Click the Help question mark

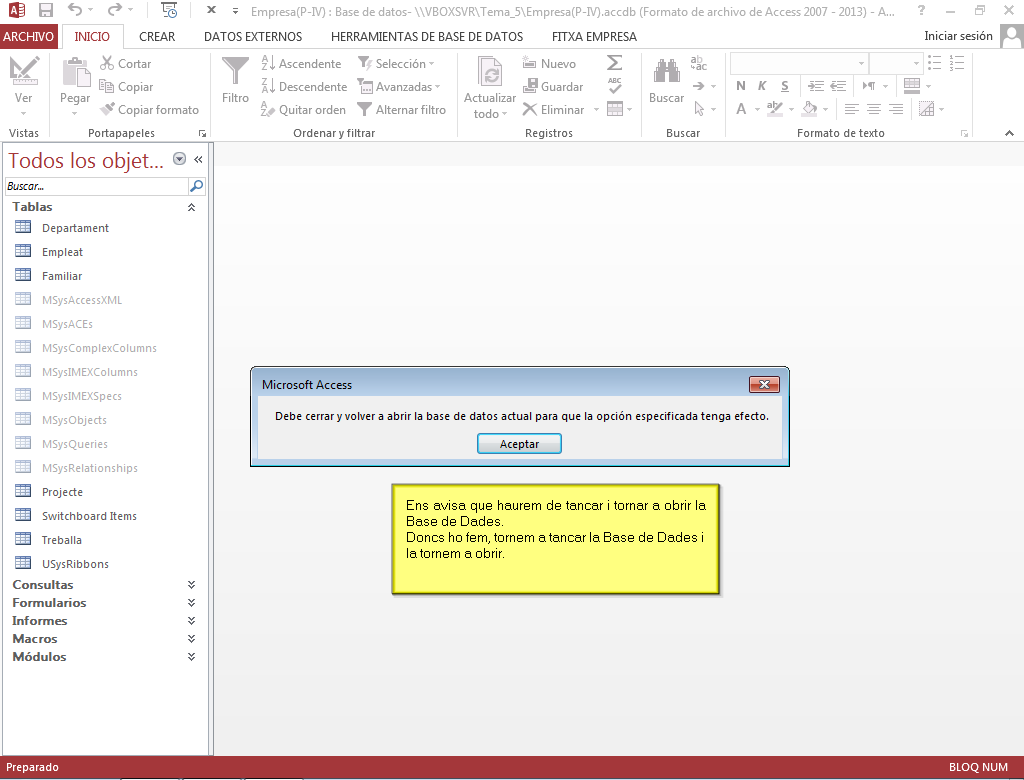[x=921, y=10]
